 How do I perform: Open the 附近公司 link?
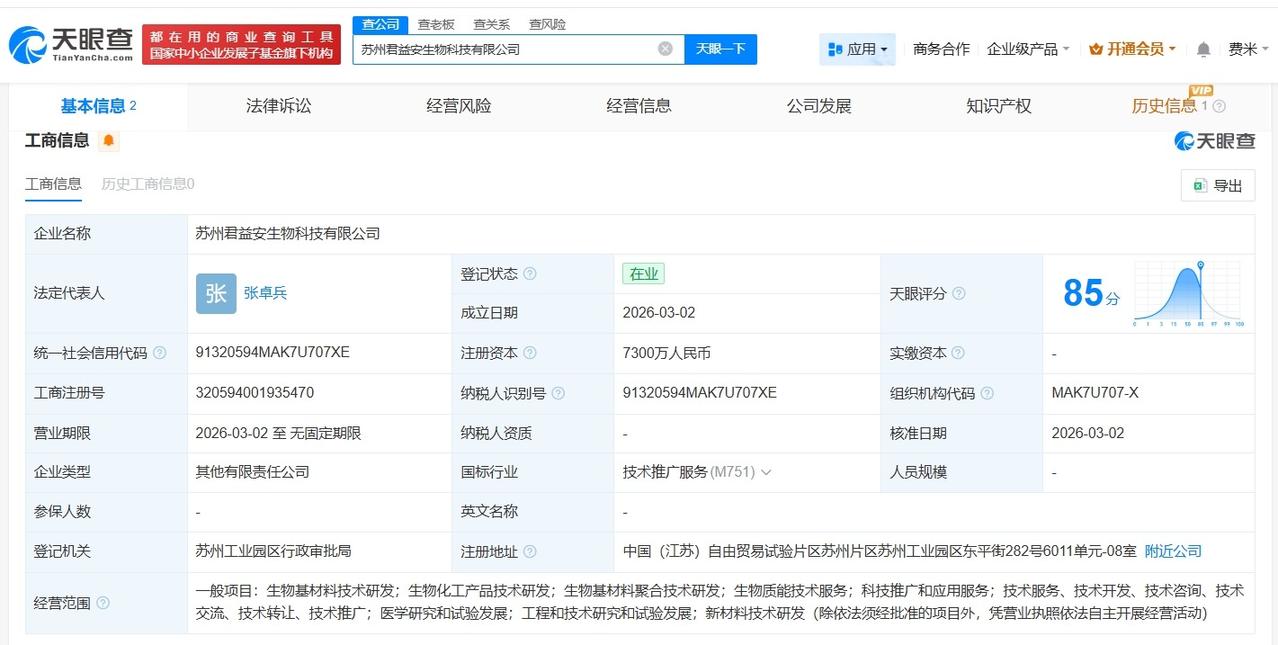(1171, 550)
